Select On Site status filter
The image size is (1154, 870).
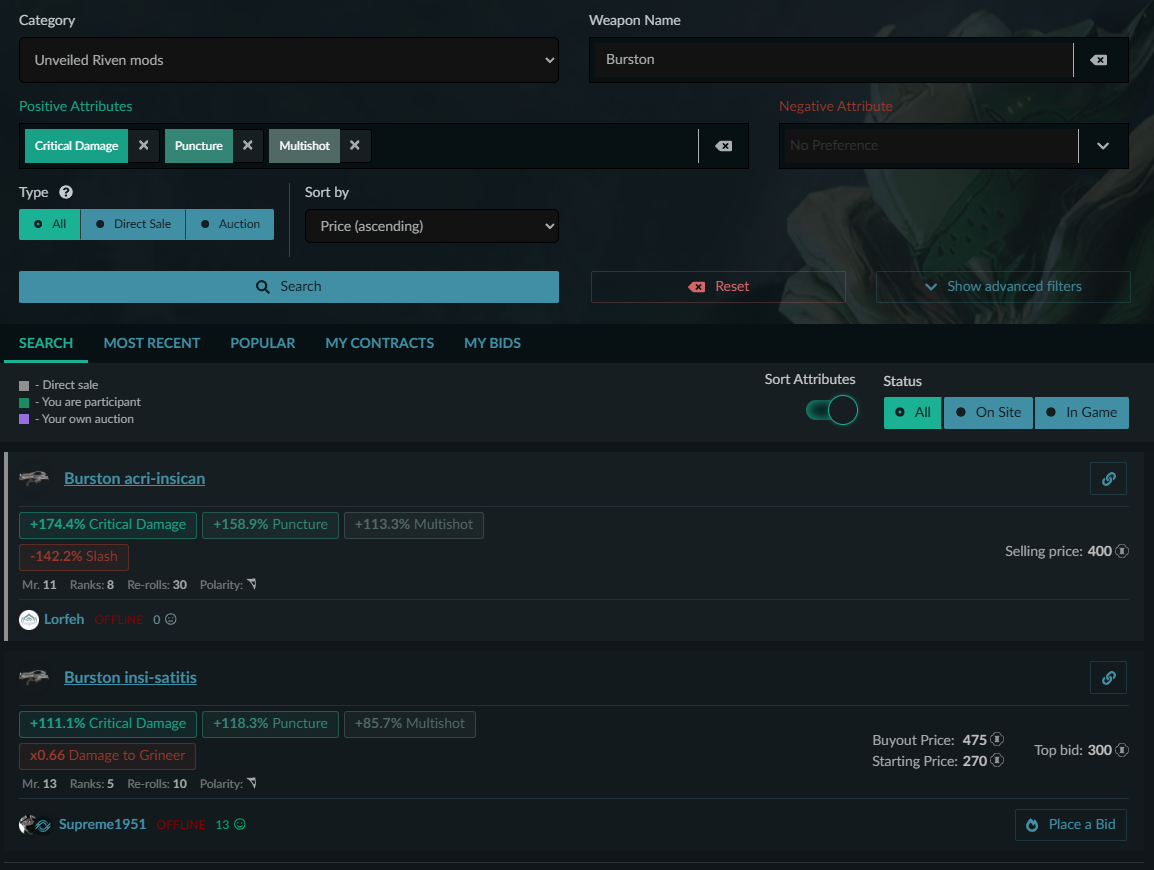coord(988,413)
